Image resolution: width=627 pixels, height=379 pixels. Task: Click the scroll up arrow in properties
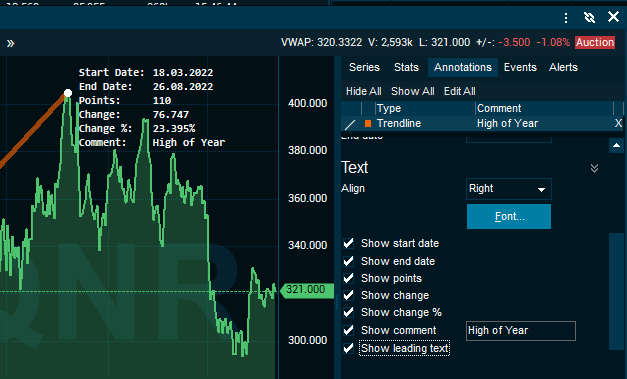click(x=617, y=145)
